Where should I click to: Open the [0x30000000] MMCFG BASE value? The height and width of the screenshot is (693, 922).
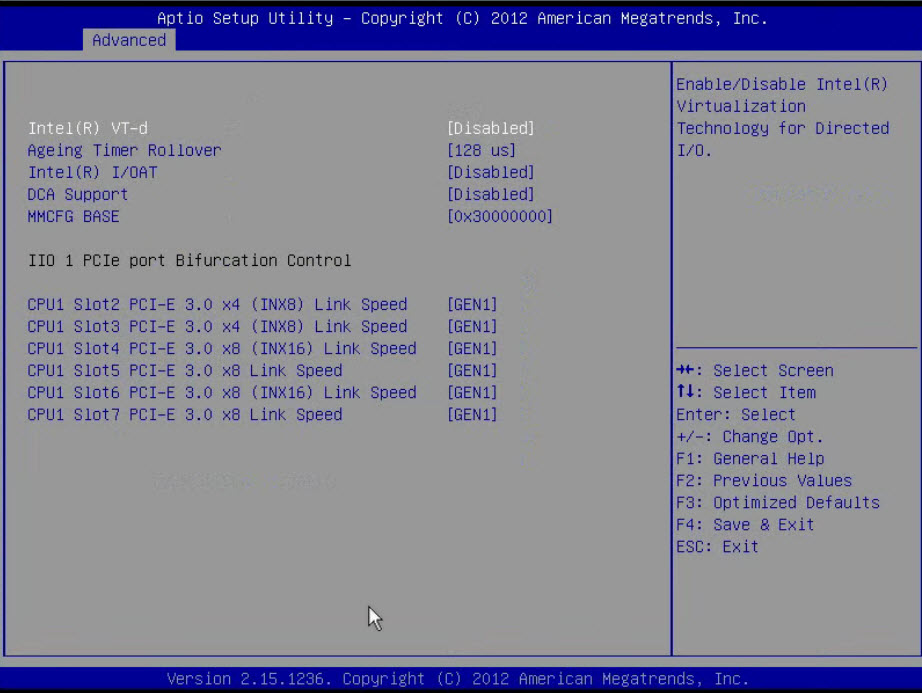point(500,216)
